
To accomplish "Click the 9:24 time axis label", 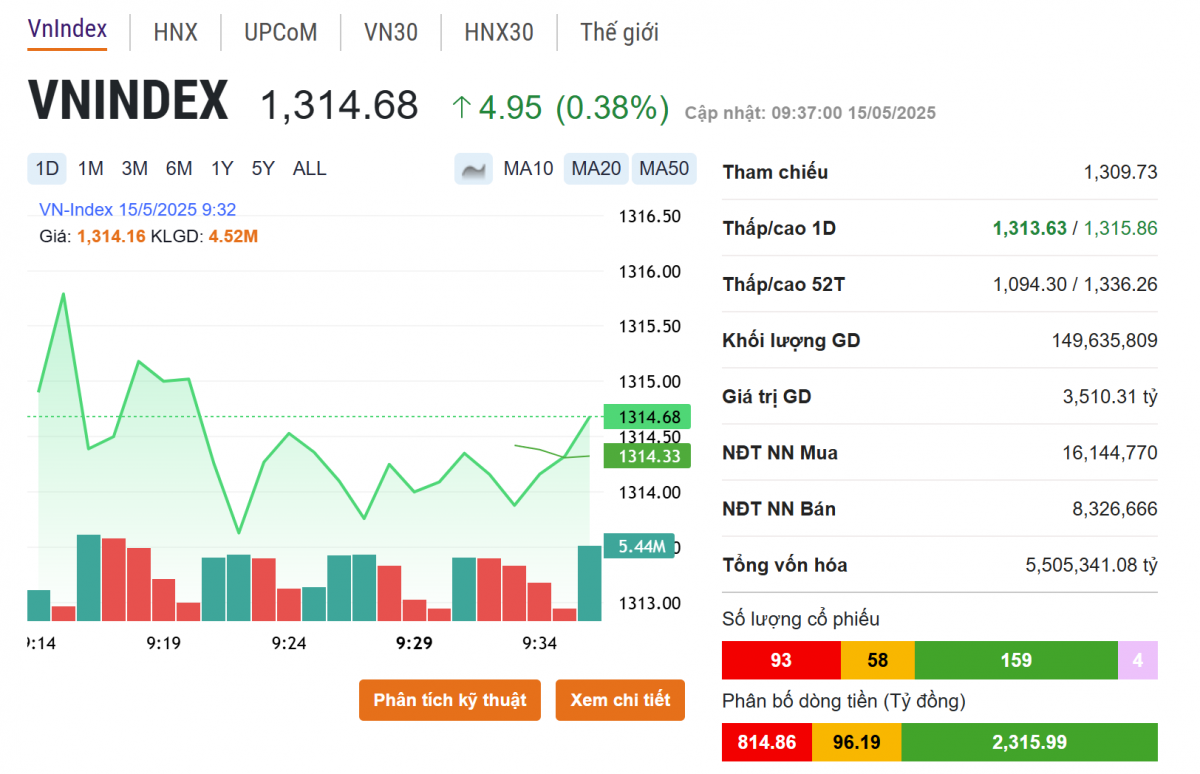I will tap(288, 642).
